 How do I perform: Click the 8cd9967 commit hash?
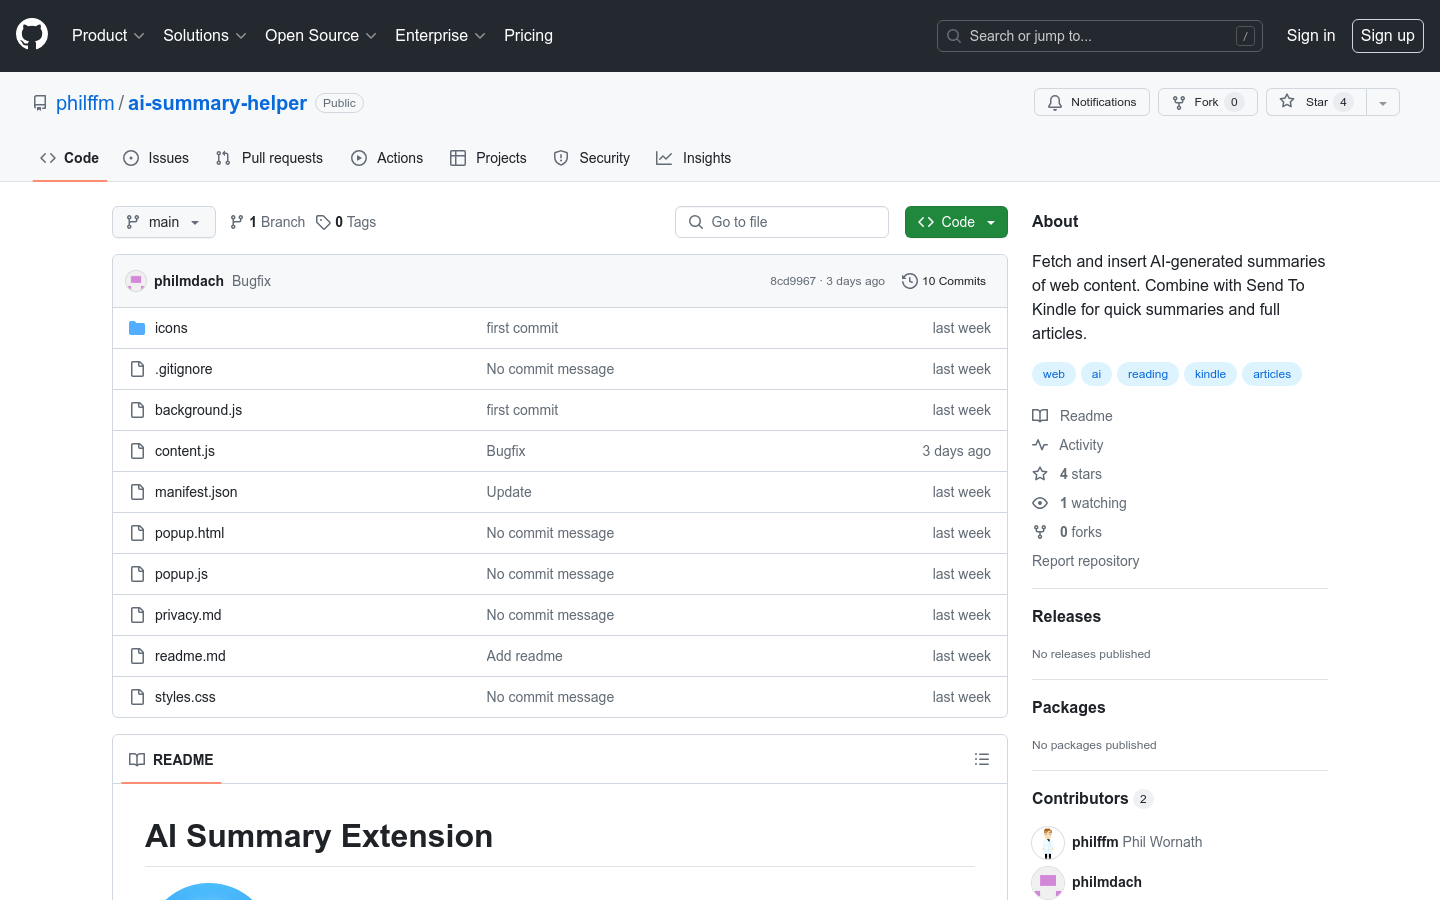793,281
